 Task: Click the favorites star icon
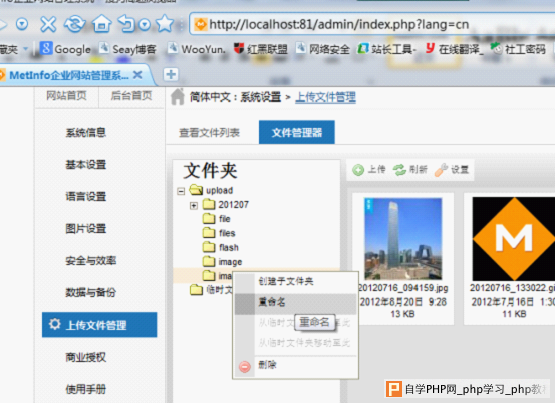point(165,24)
